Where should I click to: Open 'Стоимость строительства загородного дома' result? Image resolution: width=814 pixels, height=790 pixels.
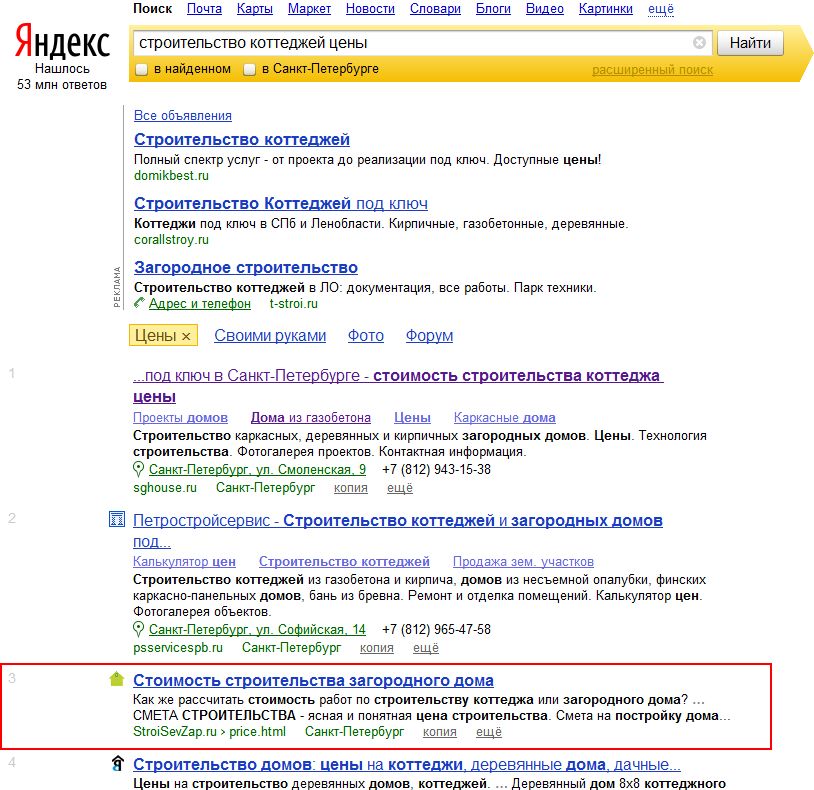314,680
